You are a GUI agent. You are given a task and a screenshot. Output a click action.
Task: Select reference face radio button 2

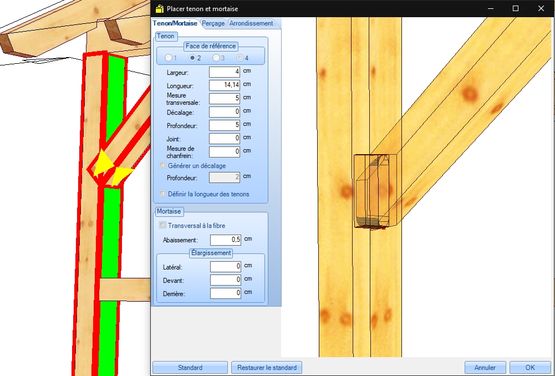(x=193, y=58)
